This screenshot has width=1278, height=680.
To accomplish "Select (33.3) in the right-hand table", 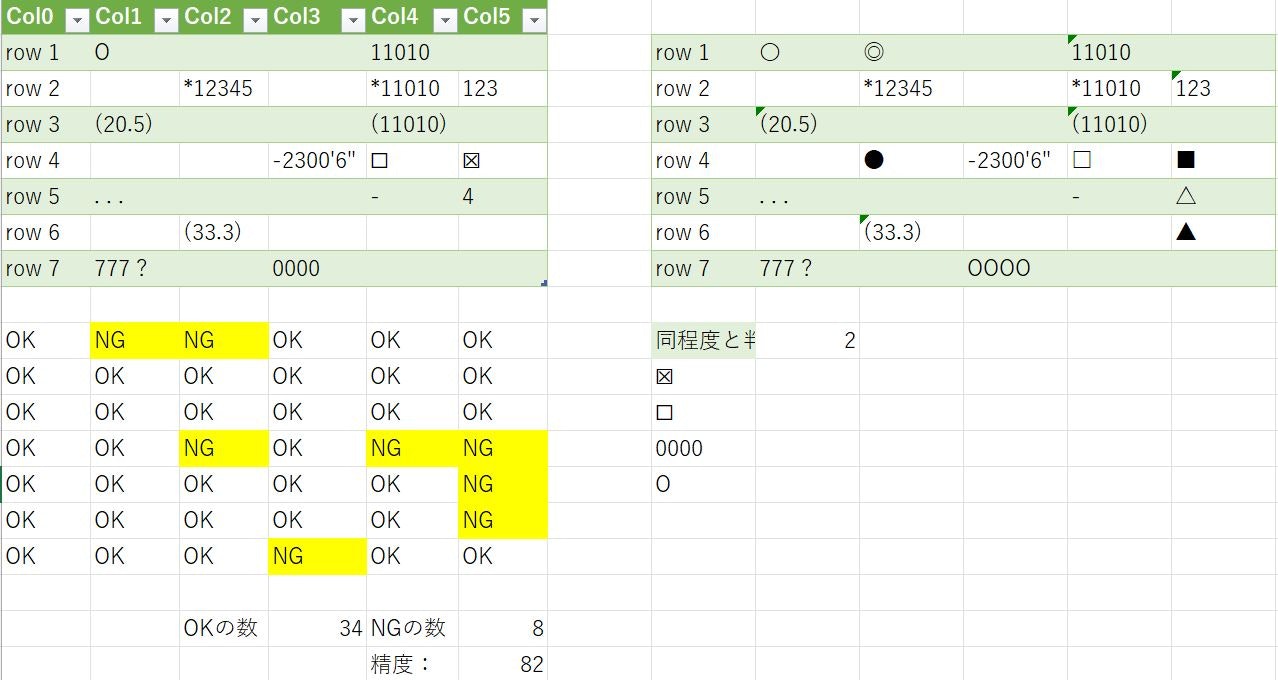I will (x=911, y=232).
